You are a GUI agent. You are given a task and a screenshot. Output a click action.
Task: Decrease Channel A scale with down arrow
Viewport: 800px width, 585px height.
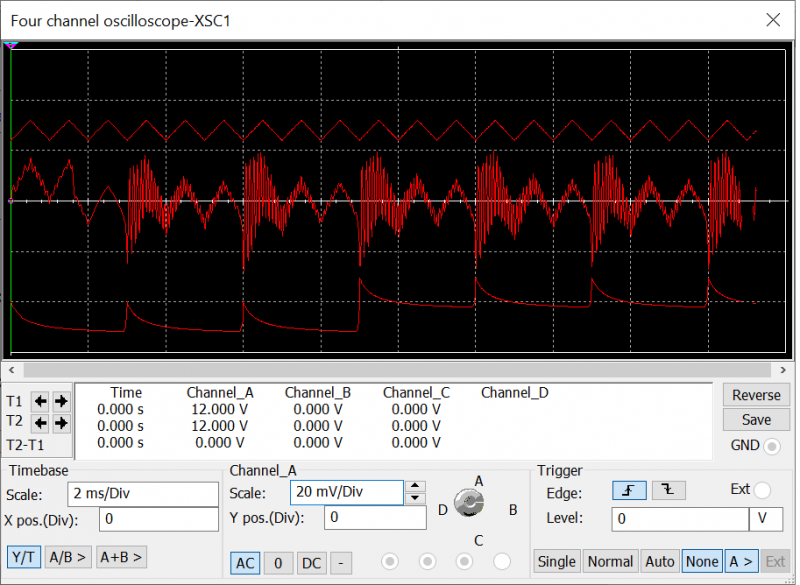click(x=417, y=498)
